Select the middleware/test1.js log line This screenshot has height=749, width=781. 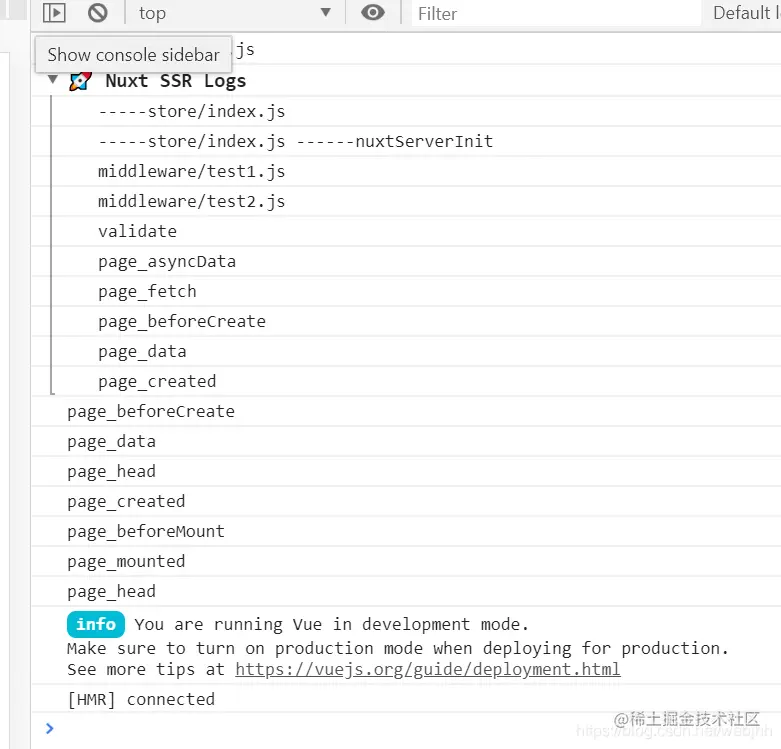191,171
